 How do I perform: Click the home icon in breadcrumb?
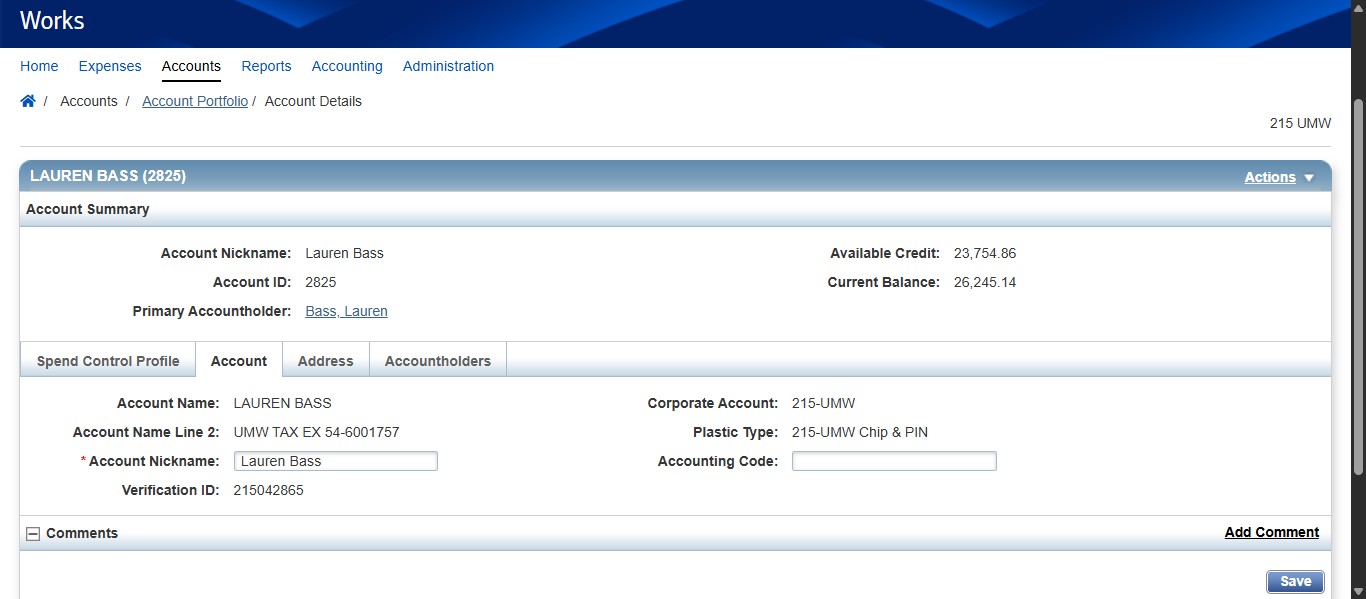click(28, 101)
